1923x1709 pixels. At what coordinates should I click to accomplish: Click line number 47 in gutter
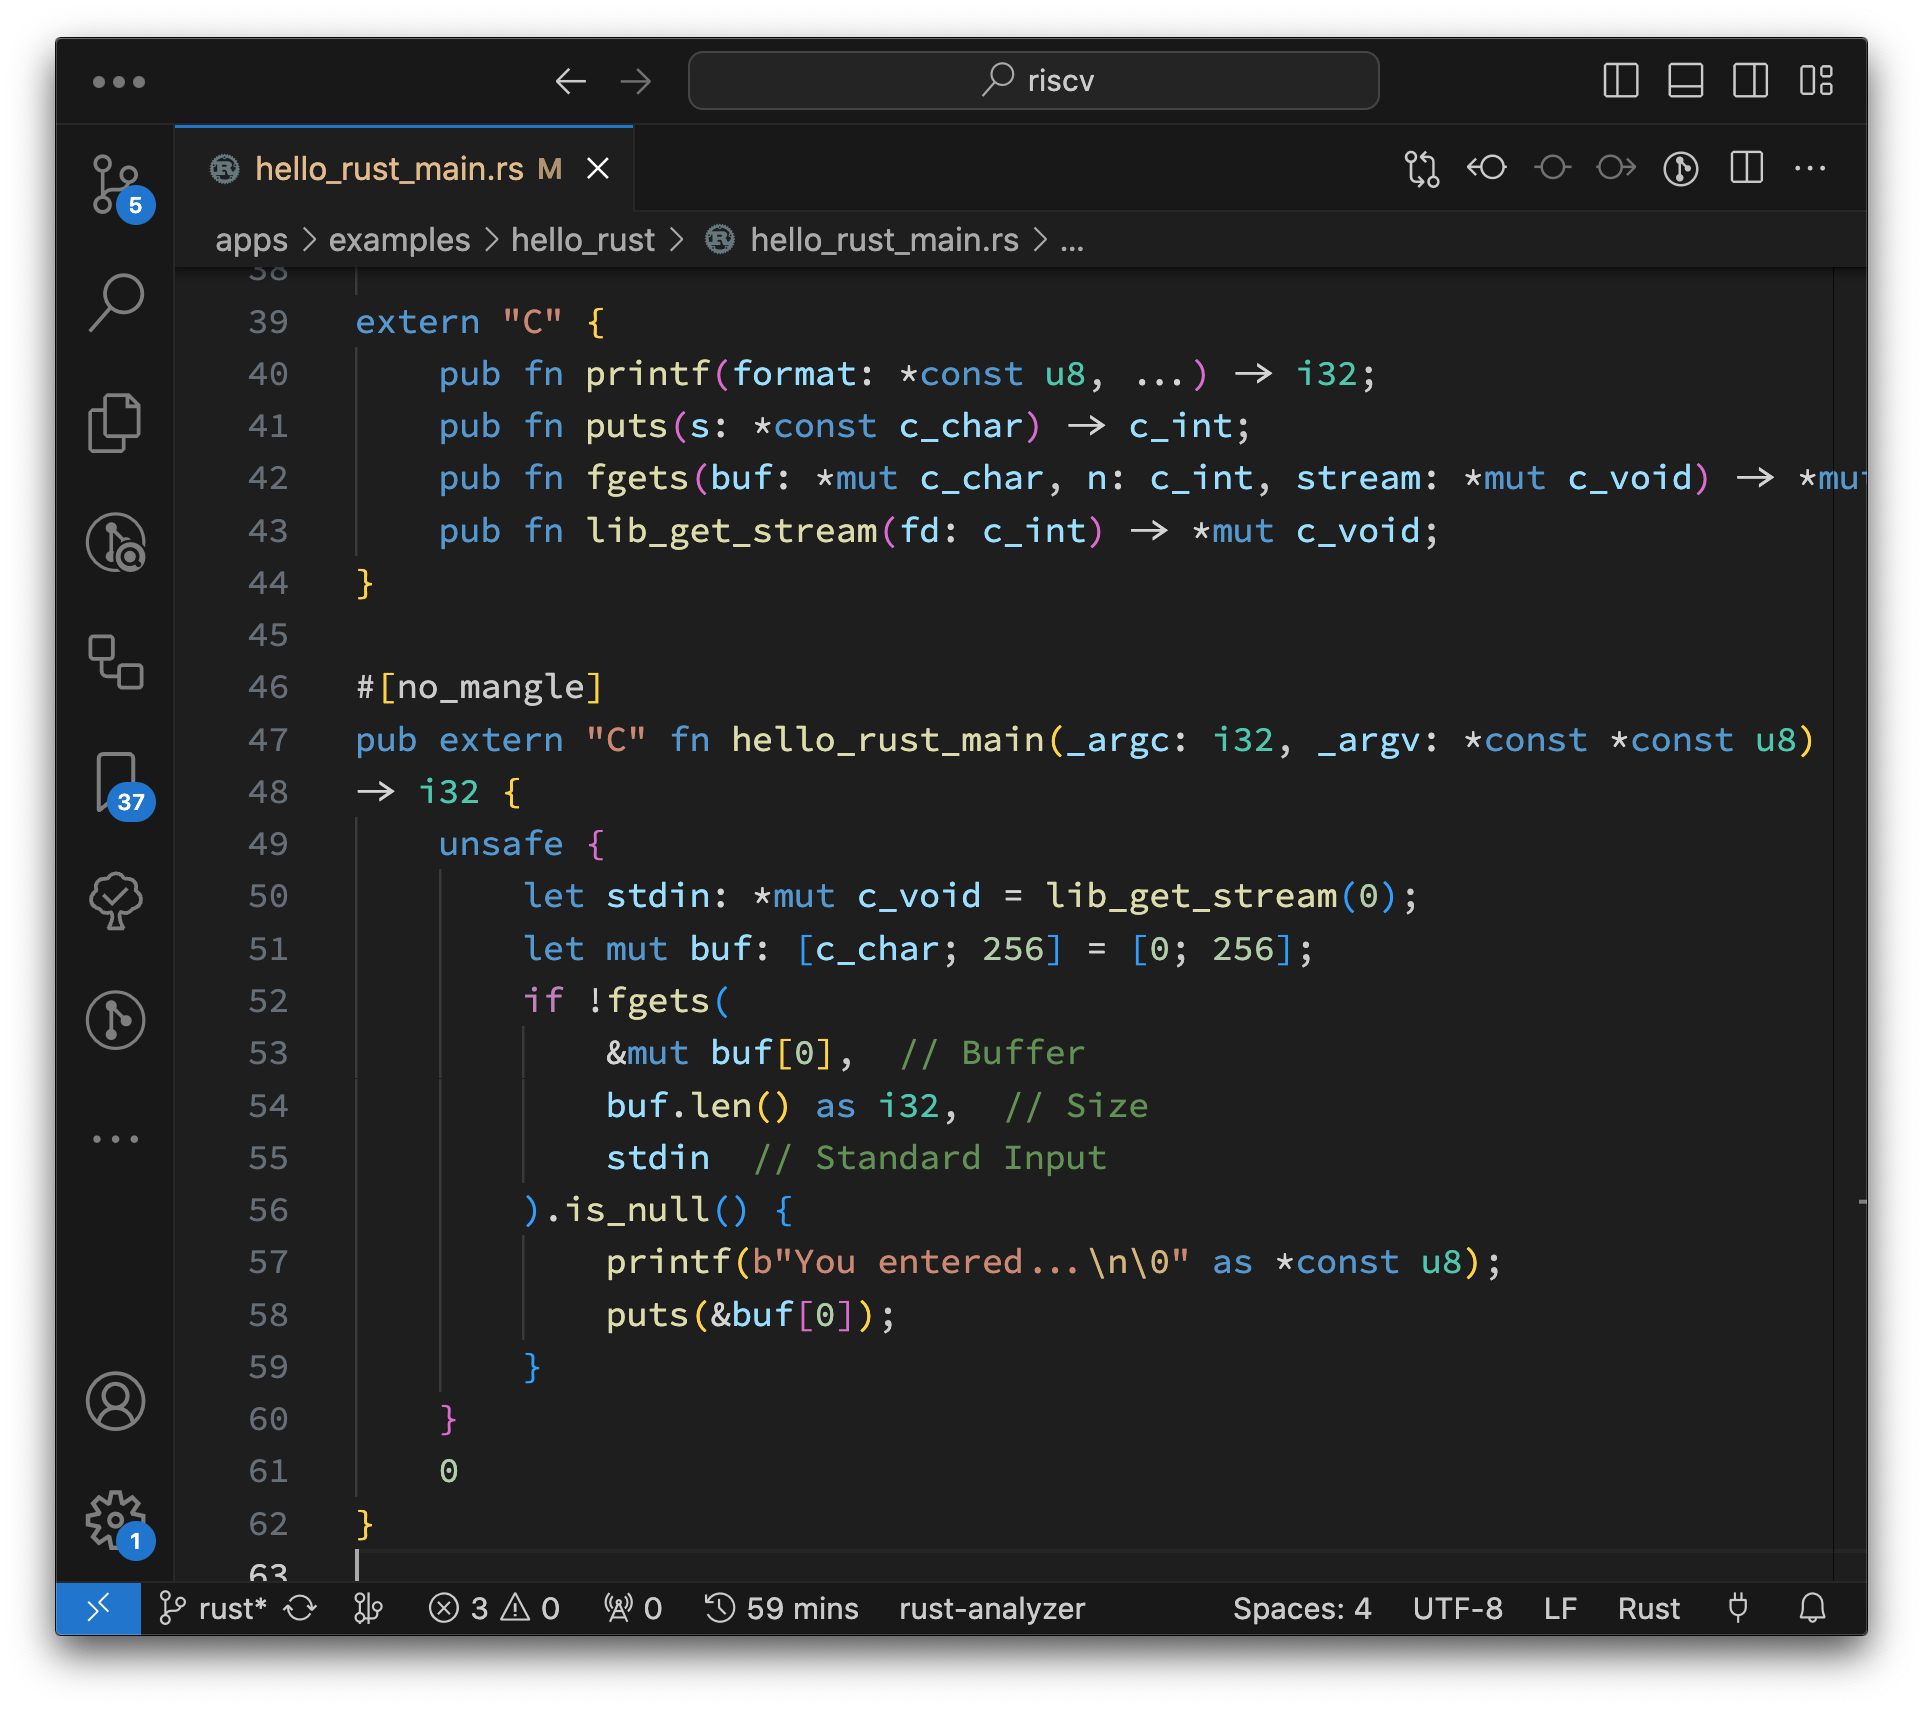coord(268,740)
